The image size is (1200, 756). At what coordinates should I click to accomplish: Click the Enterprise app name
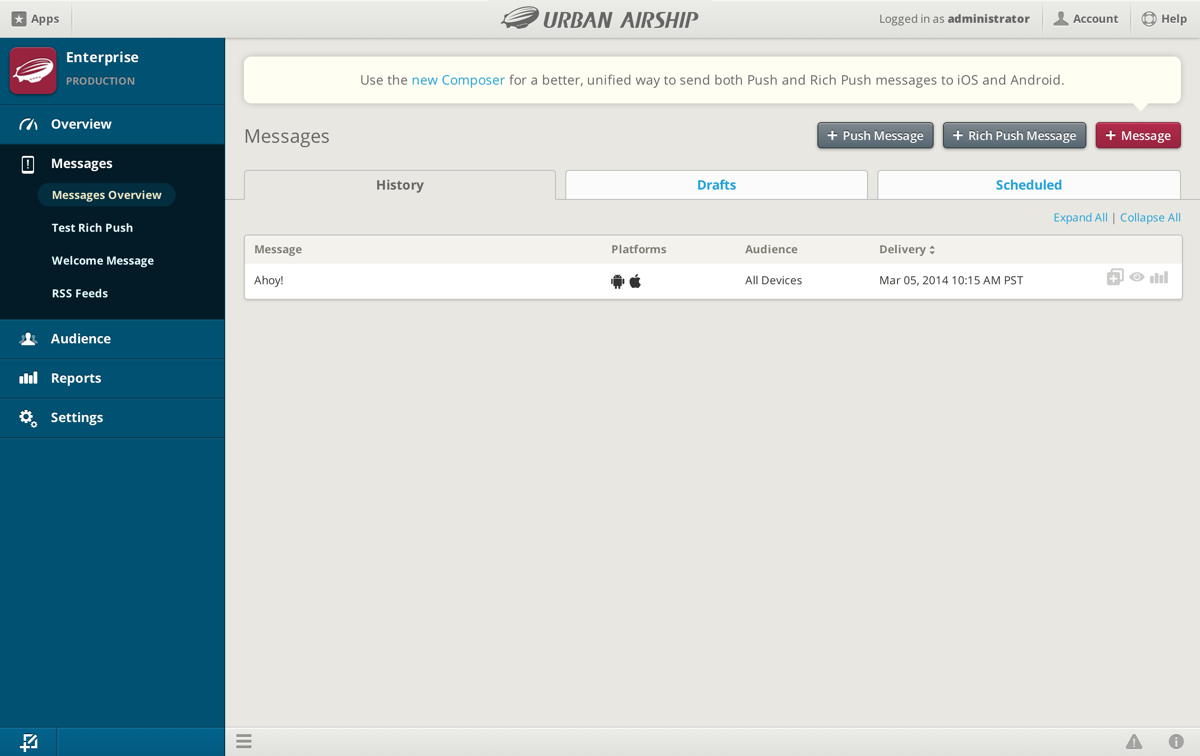tap(102, 58)
